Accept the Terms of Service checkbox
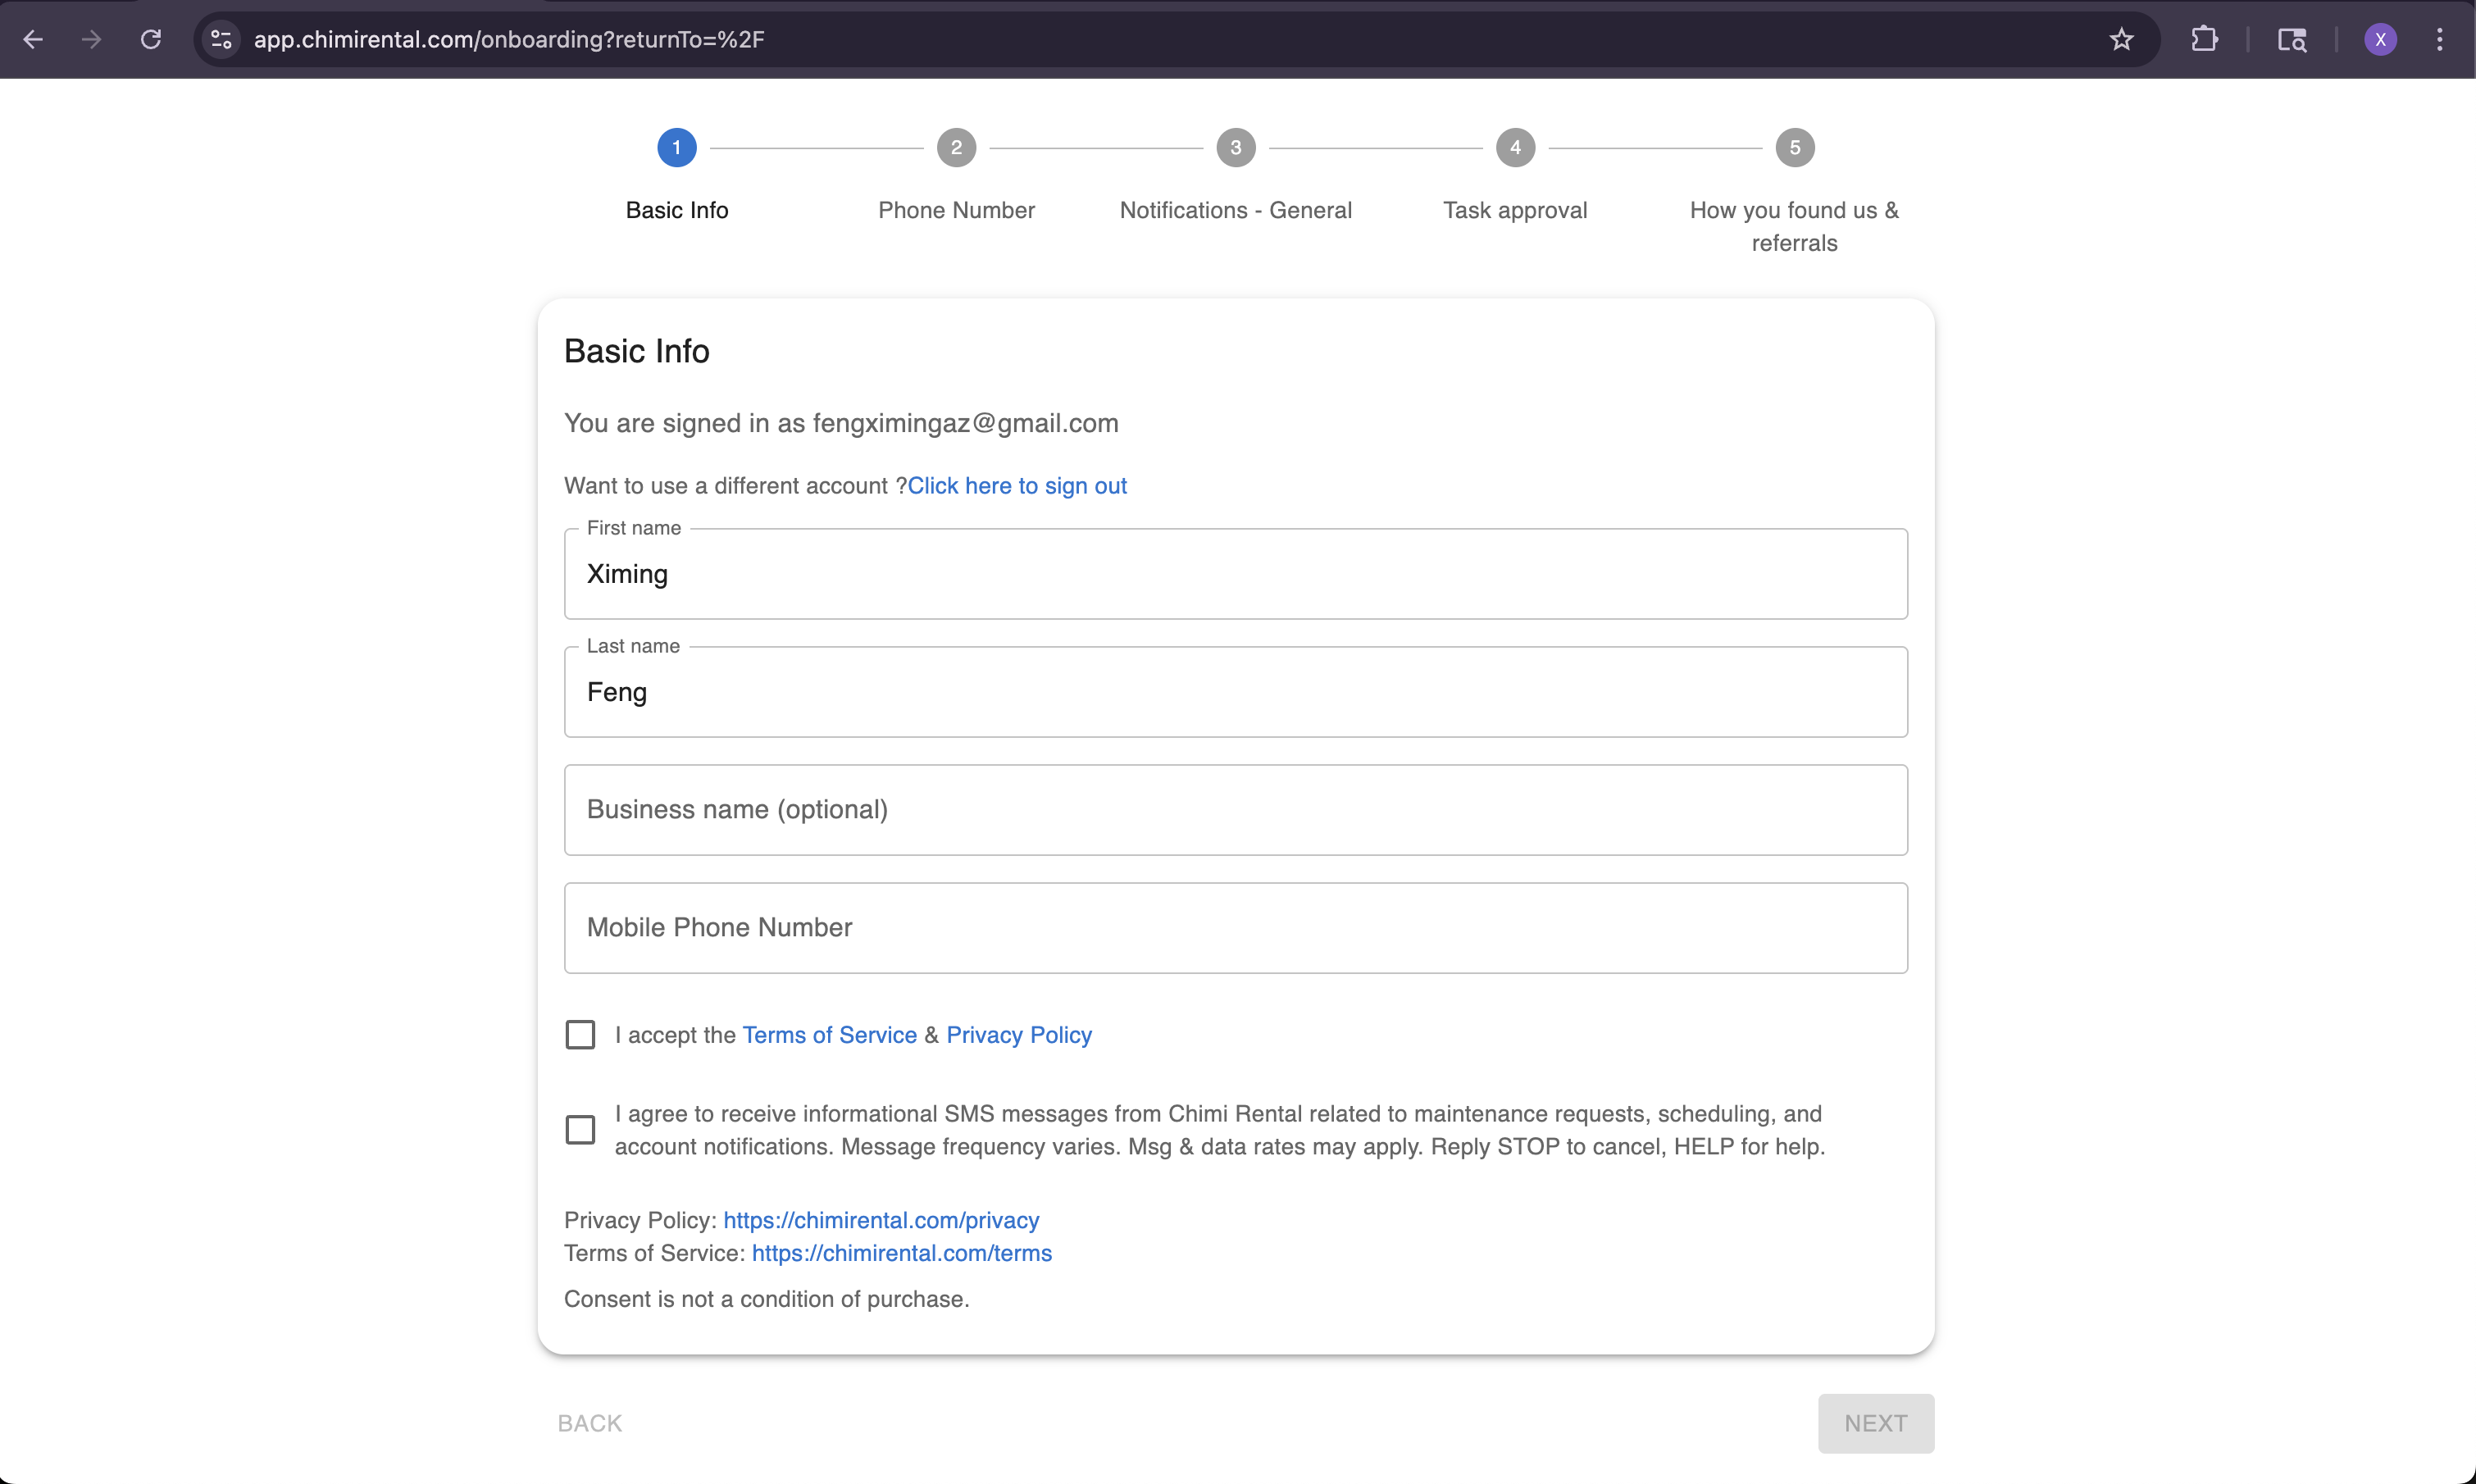 (x=580, y=1034)
